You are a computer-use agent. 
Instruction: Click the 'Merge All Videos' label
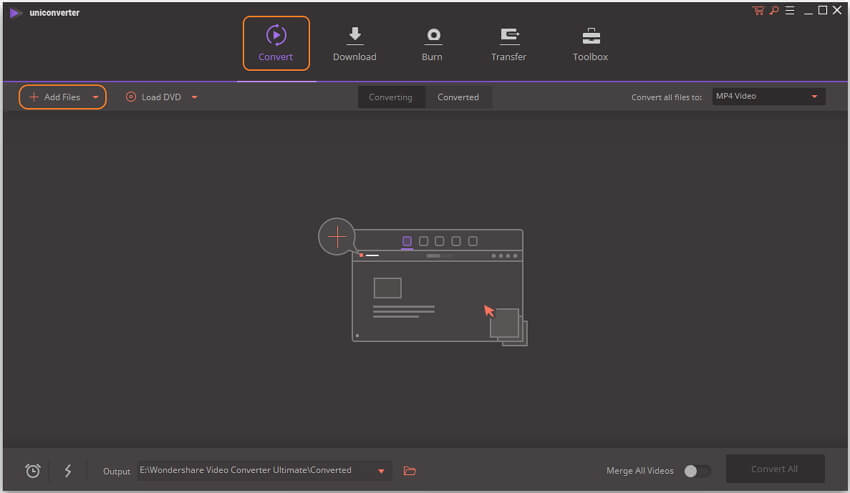640,471
